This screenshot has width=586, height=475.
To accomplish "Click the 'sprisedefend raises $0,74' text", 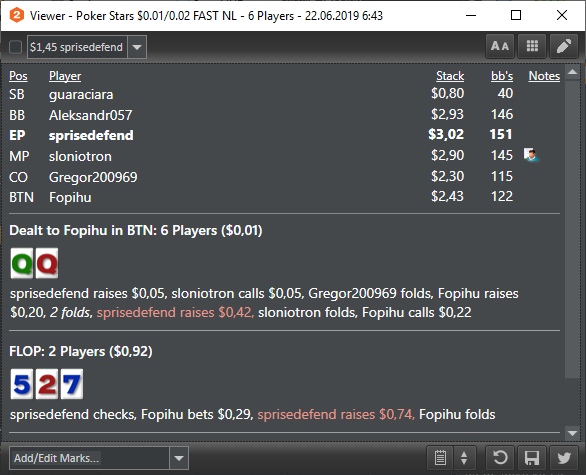I will (336, 414).
